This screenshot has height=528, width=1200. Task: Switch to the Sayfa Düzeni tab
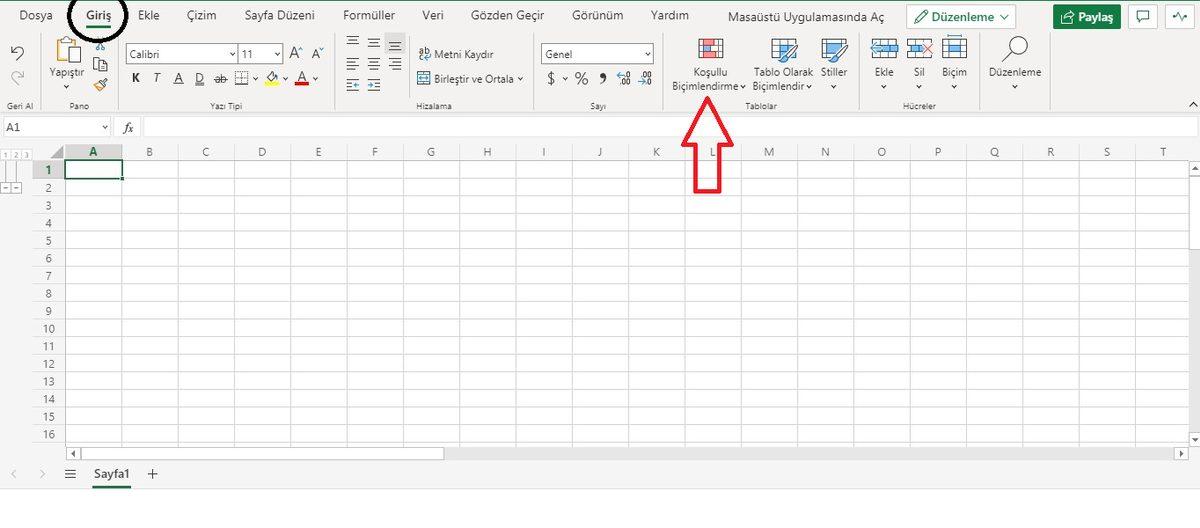280,16
